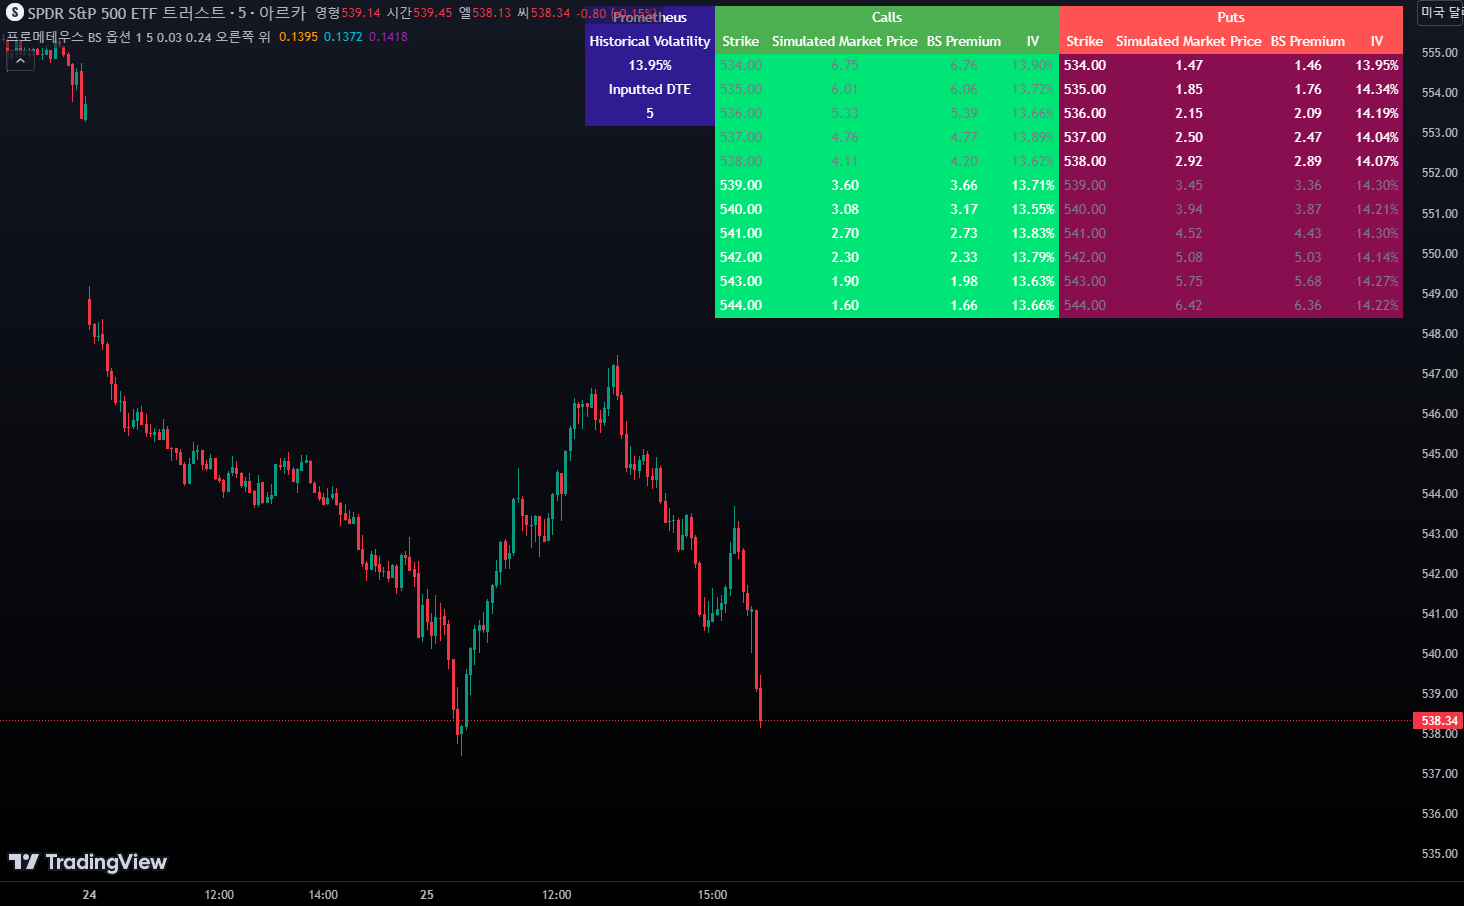Click the date 25 time axis label

[427, 895]
